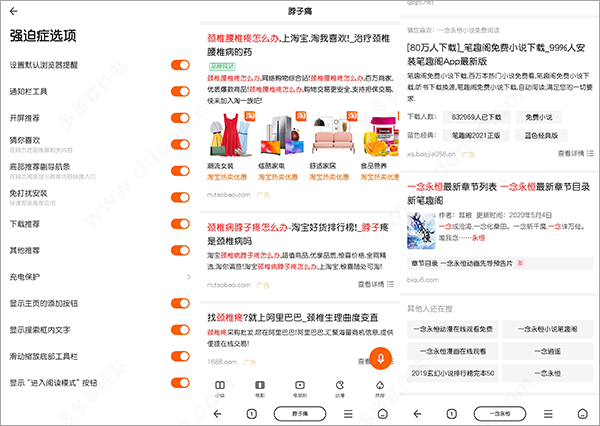The image size is (600, 426).
Task: Toggle 显示主页的添加按钮 switch
Action: click(180, 304)
